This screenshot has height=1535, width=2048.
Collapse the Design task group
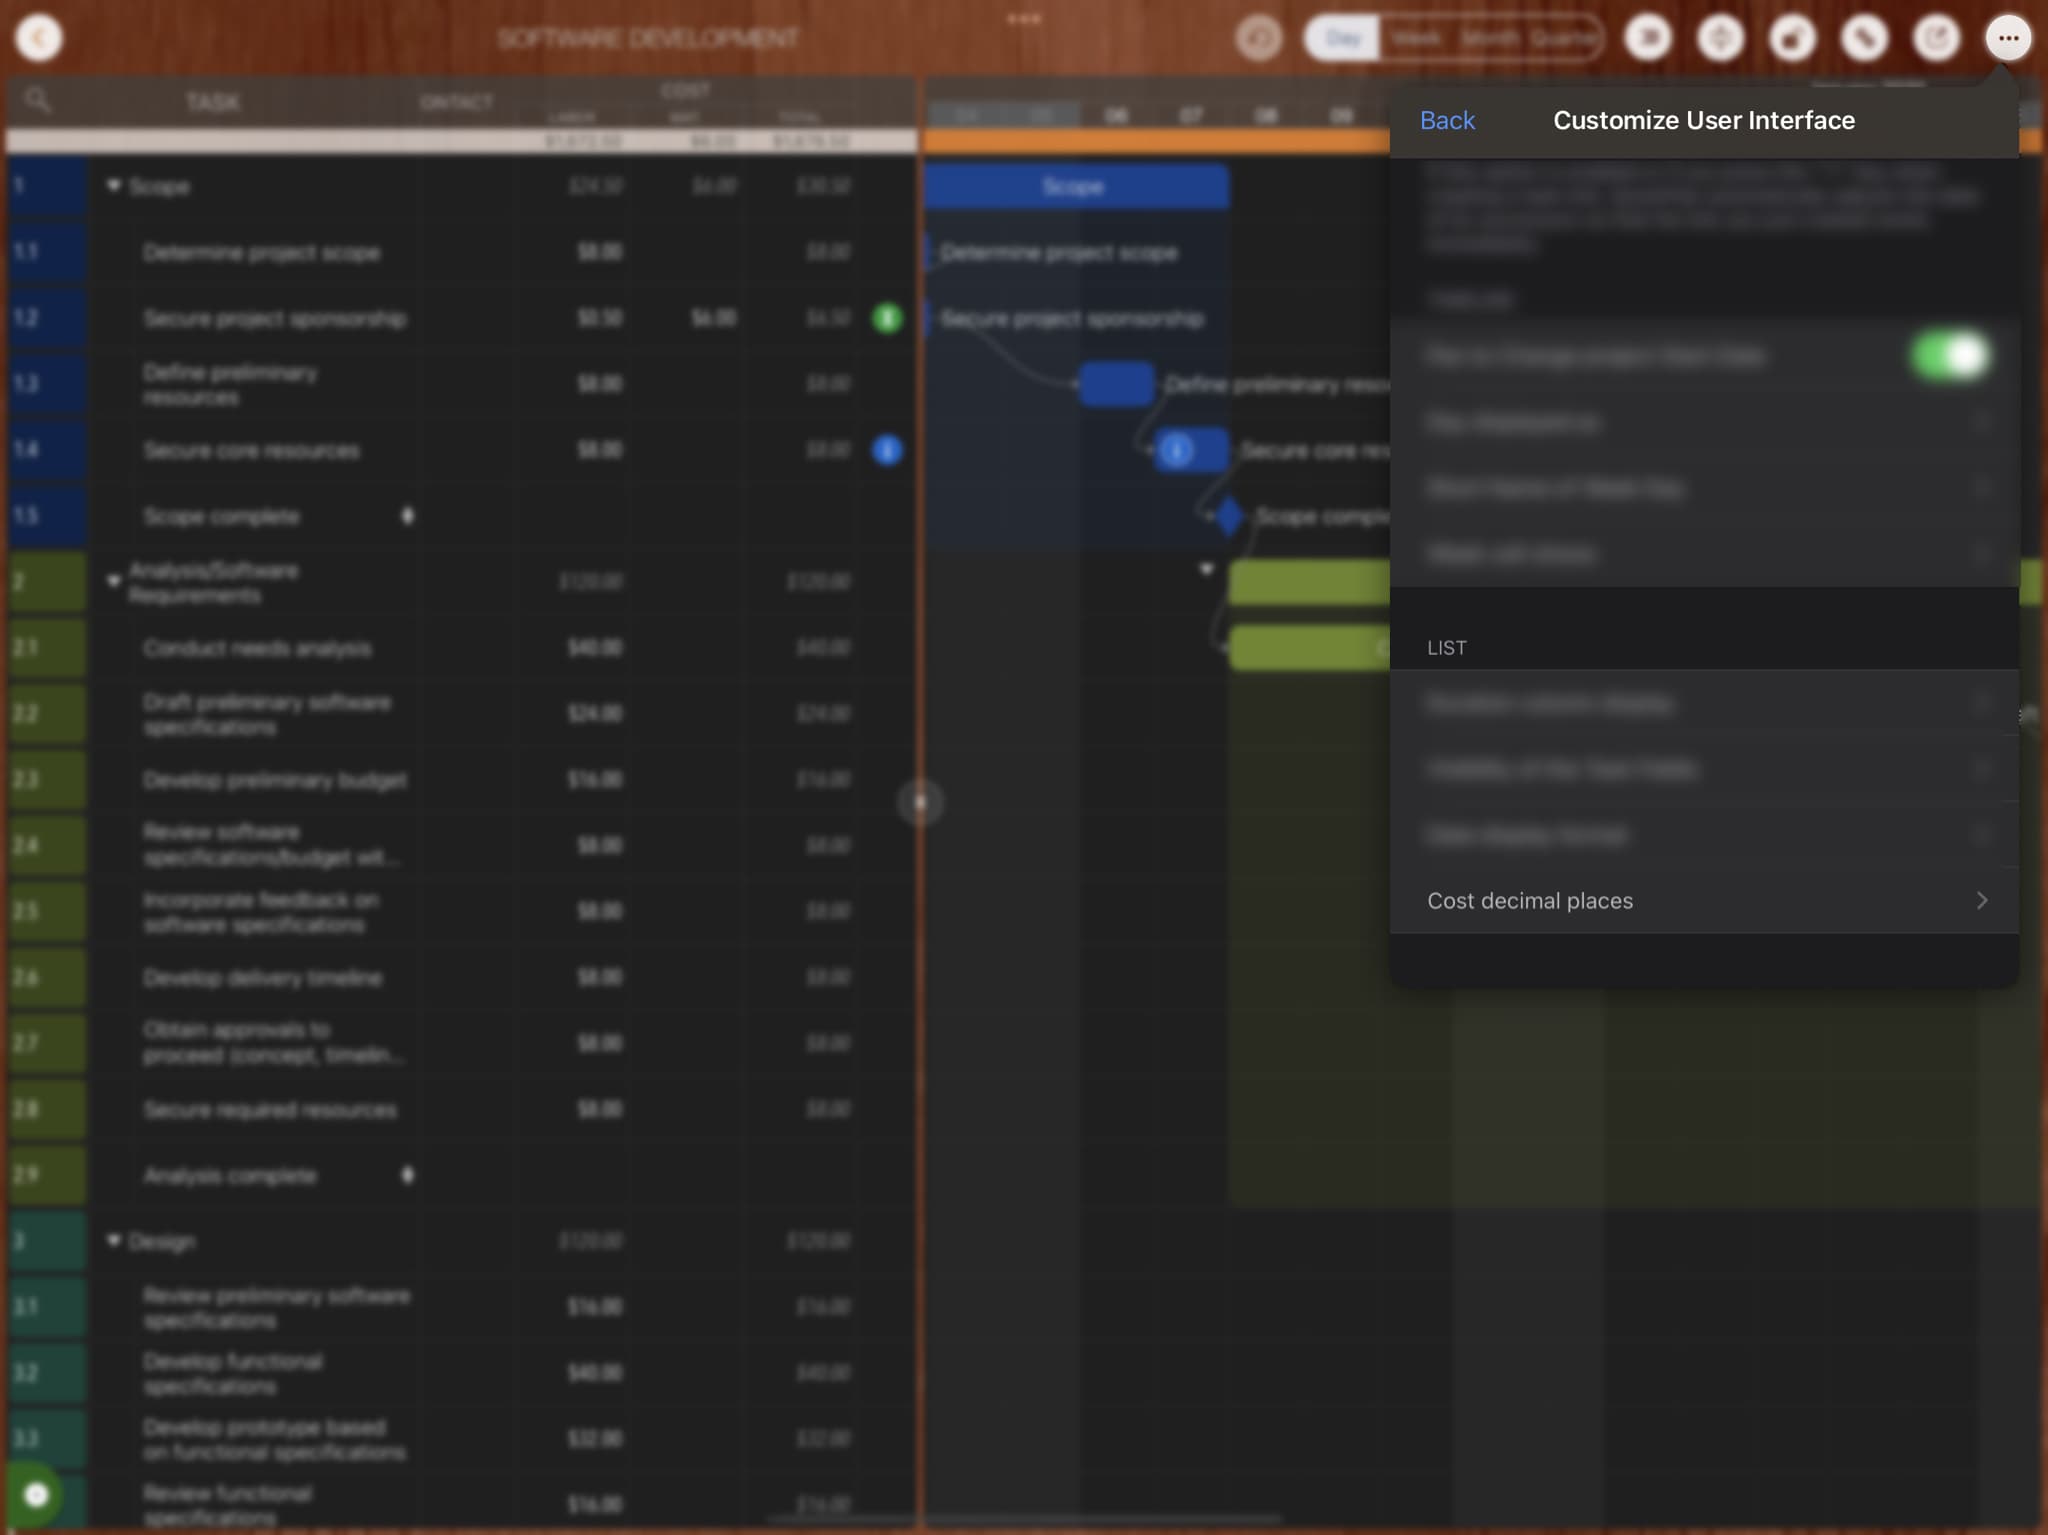113,1241
